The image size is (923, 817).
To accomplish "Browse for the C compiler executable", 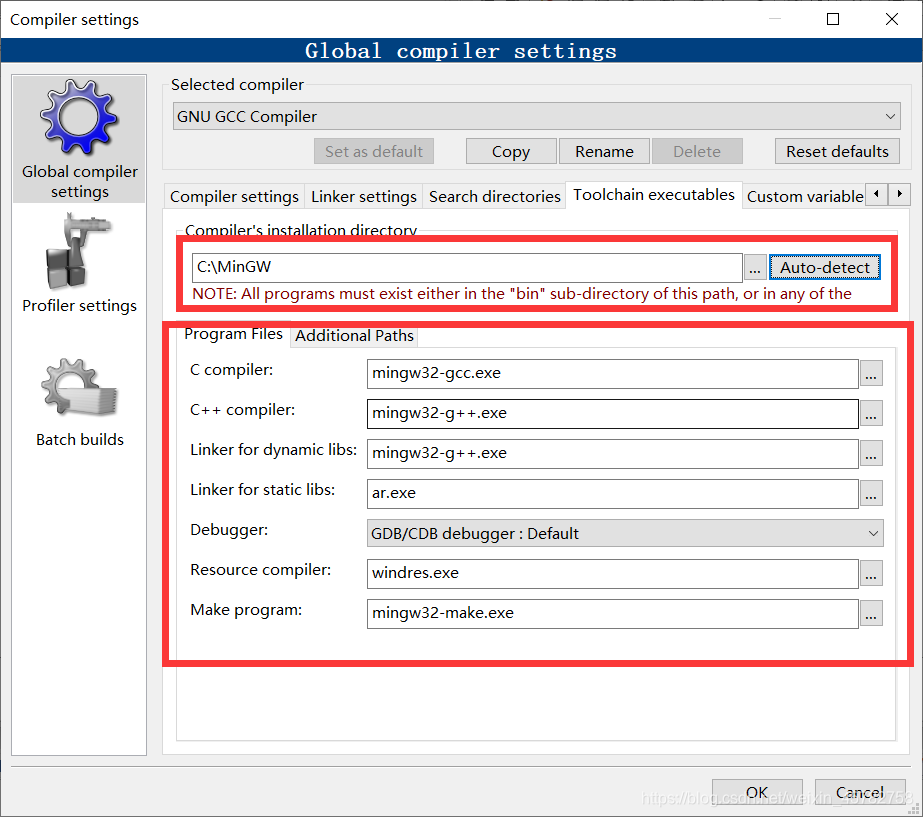I will 871,374.
